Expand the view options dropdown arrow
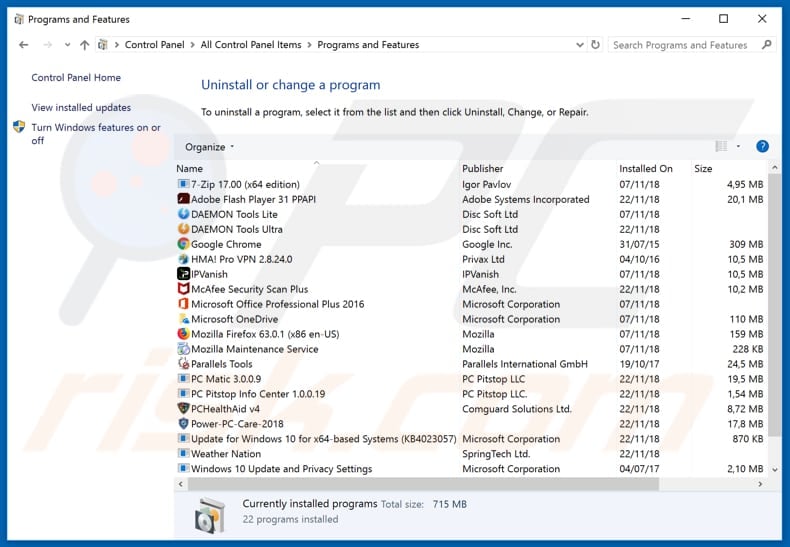Screen dimensions: 790x547 [x=739, y=147]
